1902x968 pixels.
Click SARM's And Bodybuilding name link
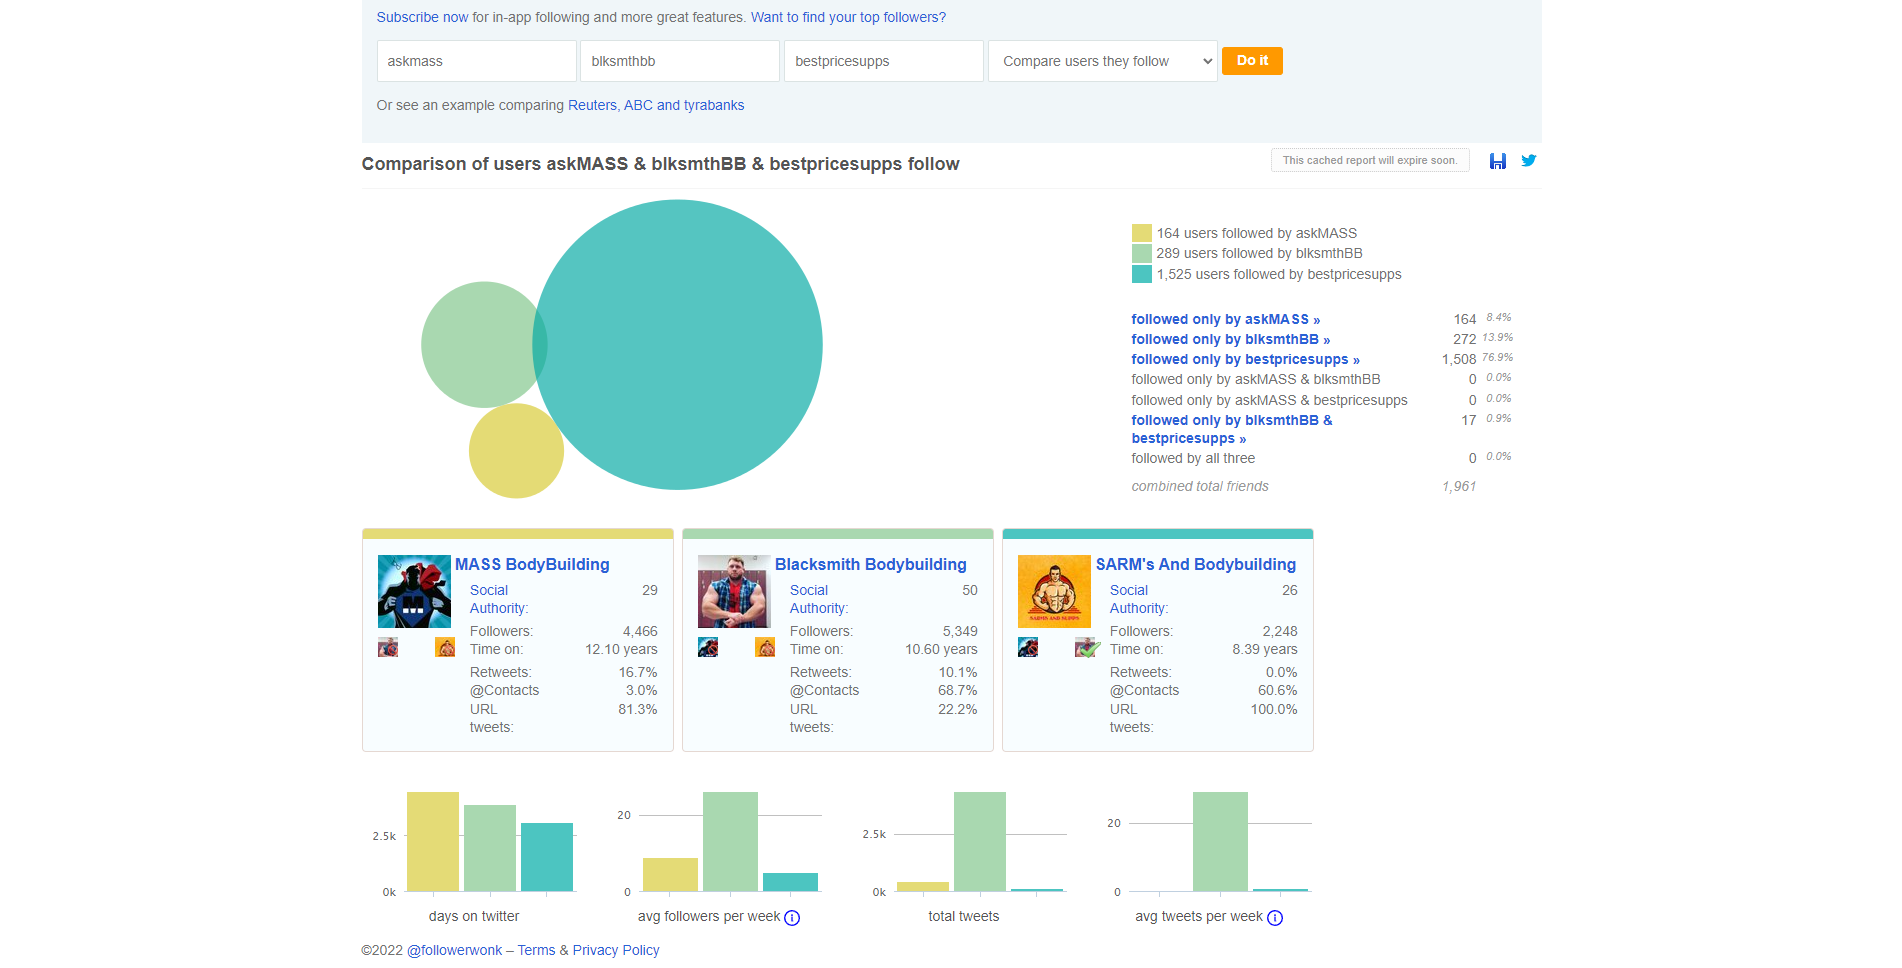click(x=1195, y=564)
